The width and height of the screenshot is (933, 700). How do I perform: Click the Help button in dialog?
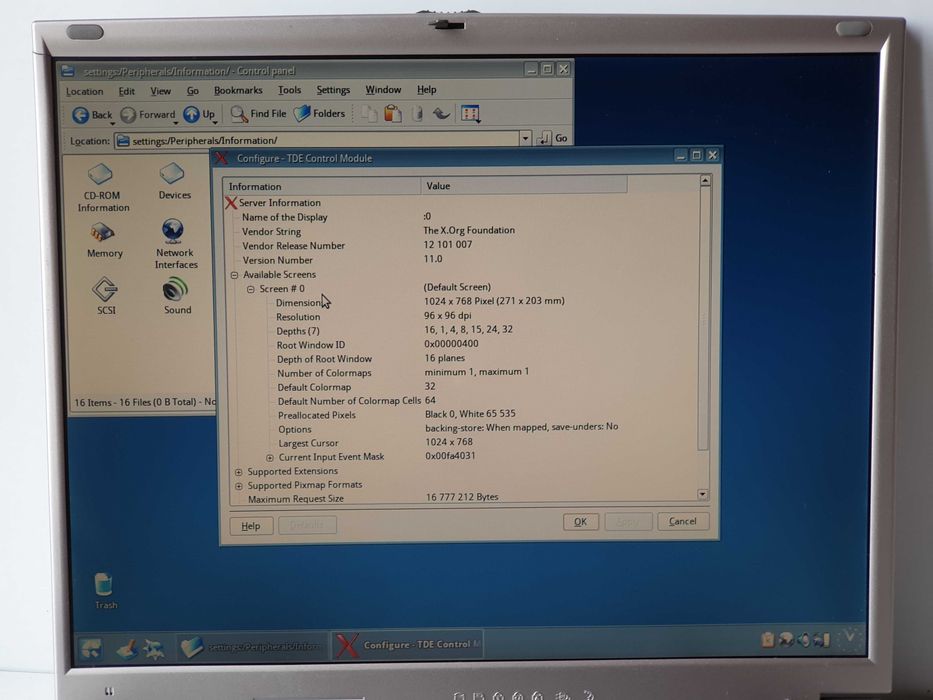(251, 526)
